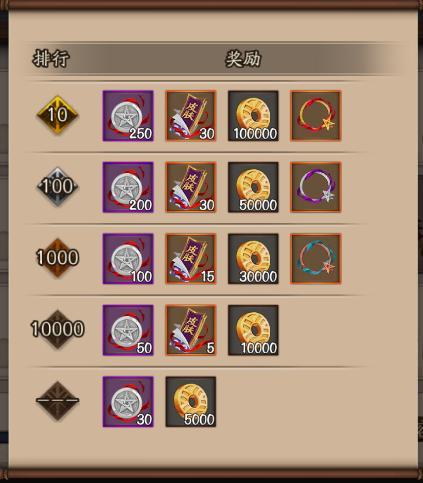Select the silver star medal showing 50
Screen dimensions: 423x483
[x=128, y=330]
